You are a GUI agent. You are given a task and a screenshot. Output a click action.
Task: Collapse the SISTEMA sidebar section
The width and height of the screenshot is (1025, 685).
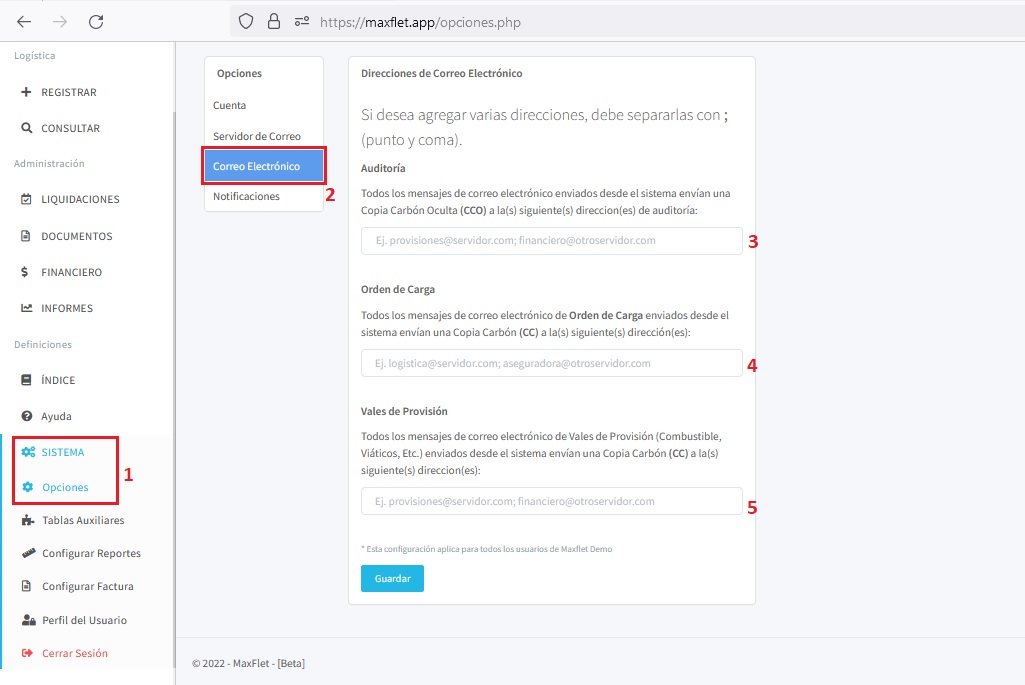click(x=62, y=452)
